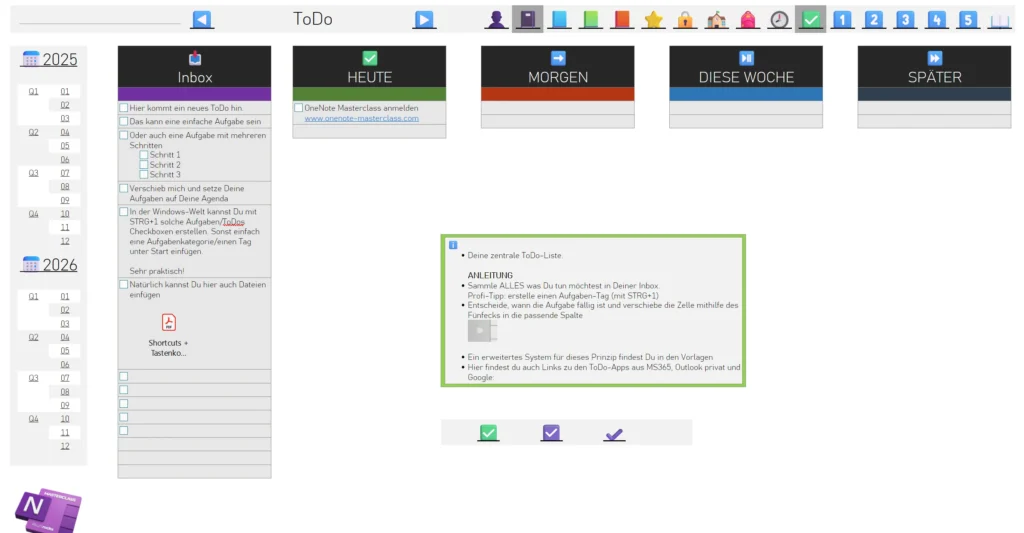Open Q4 under 2026
The width and height of the screenshot is (1024, 533).
pyautogui.click(x=33, y=419)
